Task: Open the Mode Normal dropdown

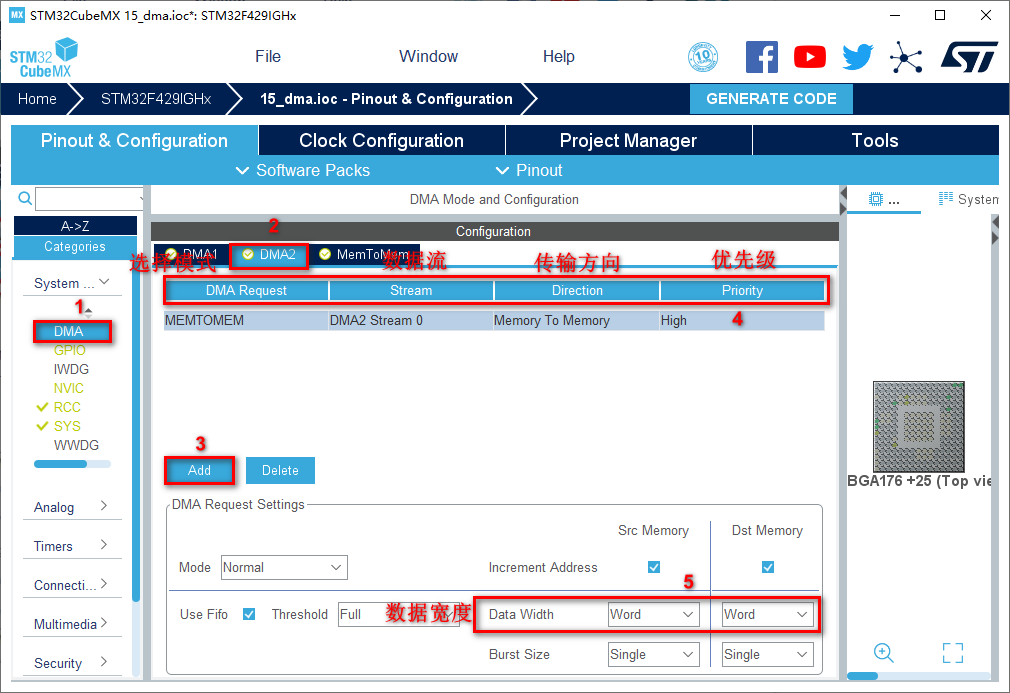Action: [x=284, y=567]
